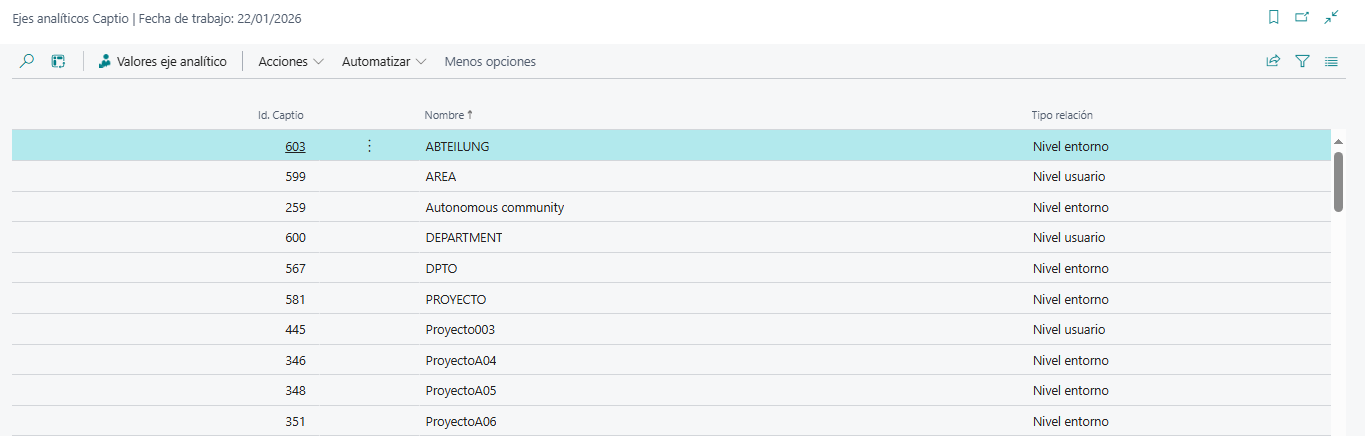This screenshot has height=436, width=1365.
Task: Toggle the filter pane funnel icon
Action: [1302, 61]
